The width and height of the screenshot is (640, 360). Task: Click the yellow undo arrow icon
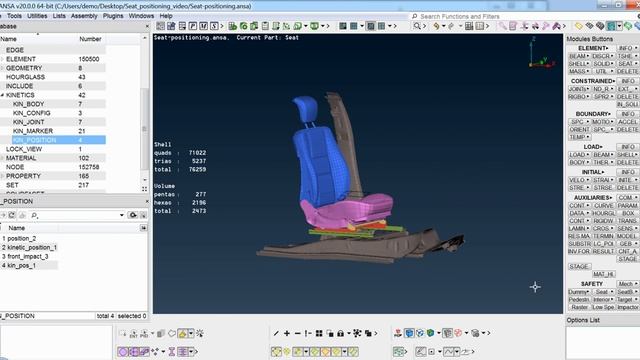pos(436,26)
